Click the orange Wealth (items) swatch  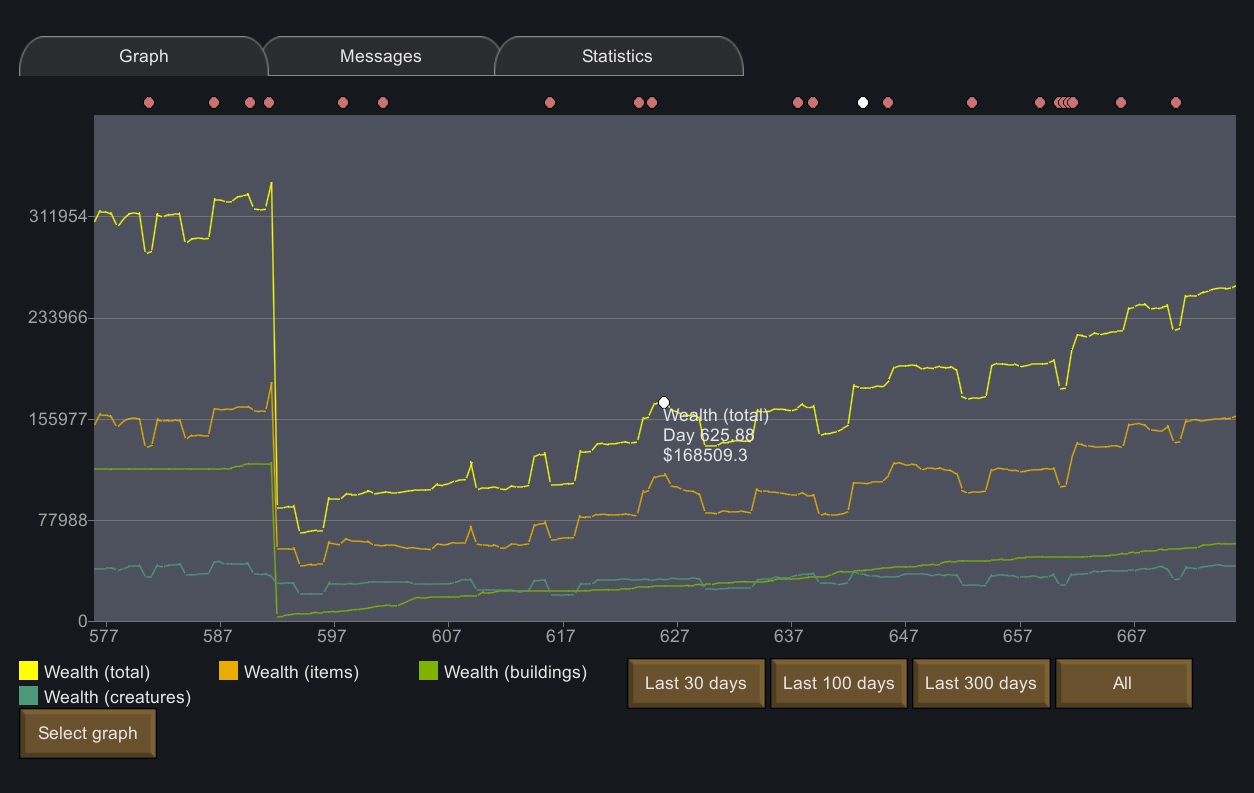[x=229, y=671]
